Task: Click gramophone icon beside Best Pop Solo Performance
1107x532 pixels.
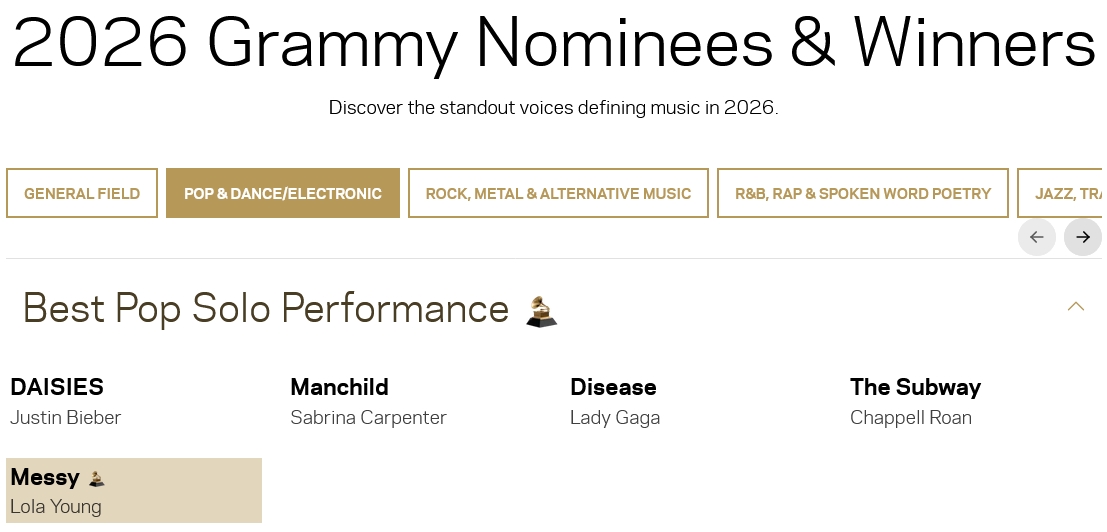Action: 541,311
